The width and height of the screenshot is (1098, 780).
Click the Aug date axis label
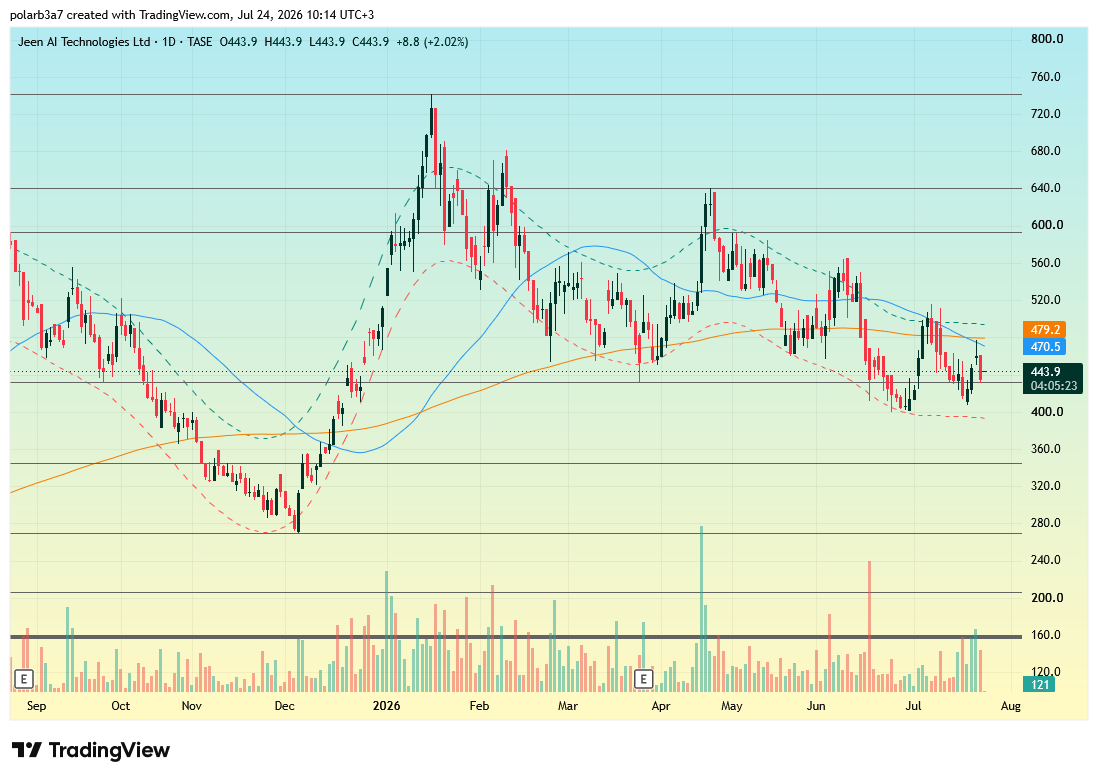(1010, 706)
